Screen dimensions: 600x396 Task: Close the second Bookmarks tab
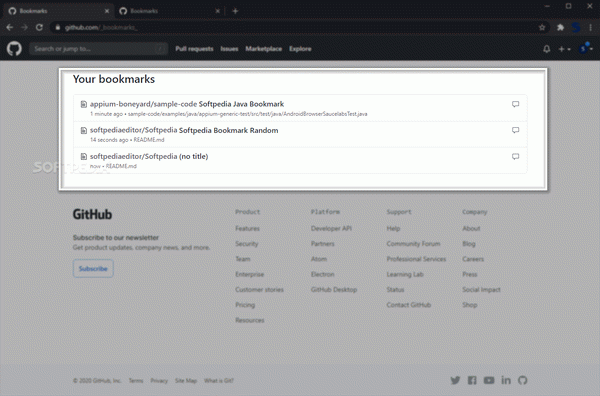coord(217,11)
